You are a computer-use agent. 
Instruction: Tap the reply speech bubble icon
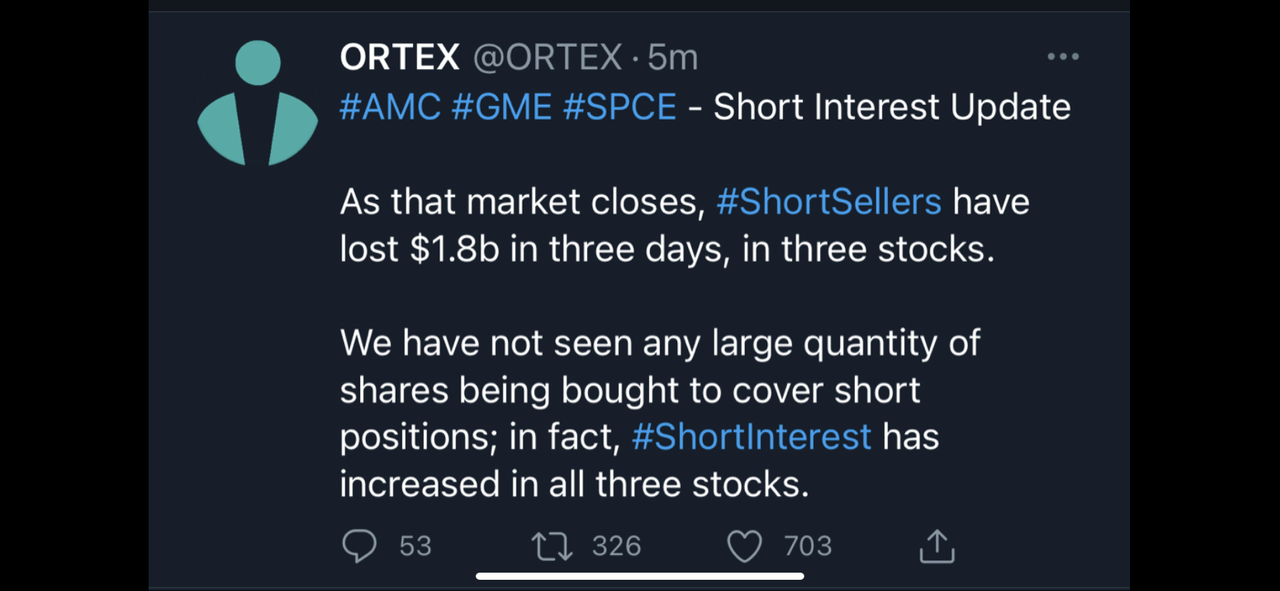pos(359,546)
